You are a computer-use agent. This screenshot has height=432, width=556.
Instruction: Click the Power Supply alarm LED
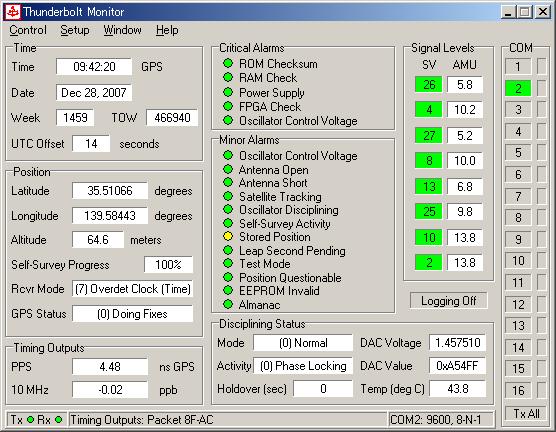pos(228,92)
